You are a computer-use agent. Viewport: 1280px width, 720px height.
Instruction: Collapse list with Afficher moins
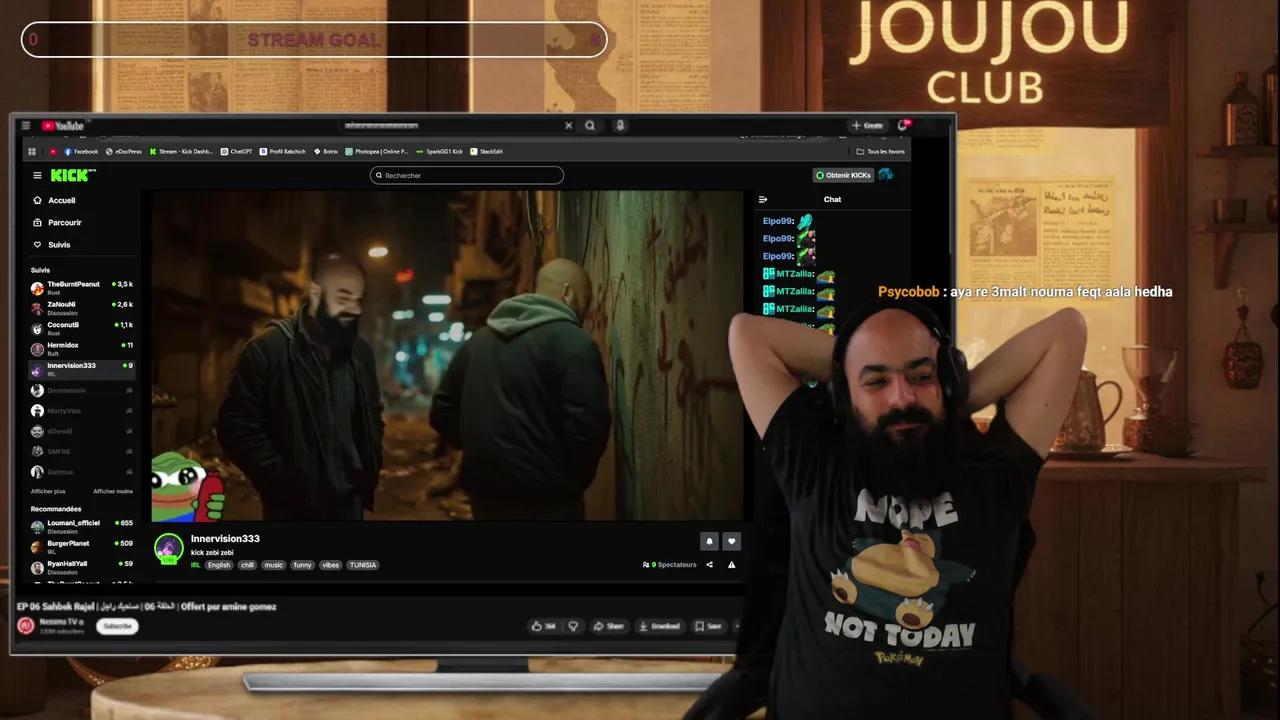(113, 491)
